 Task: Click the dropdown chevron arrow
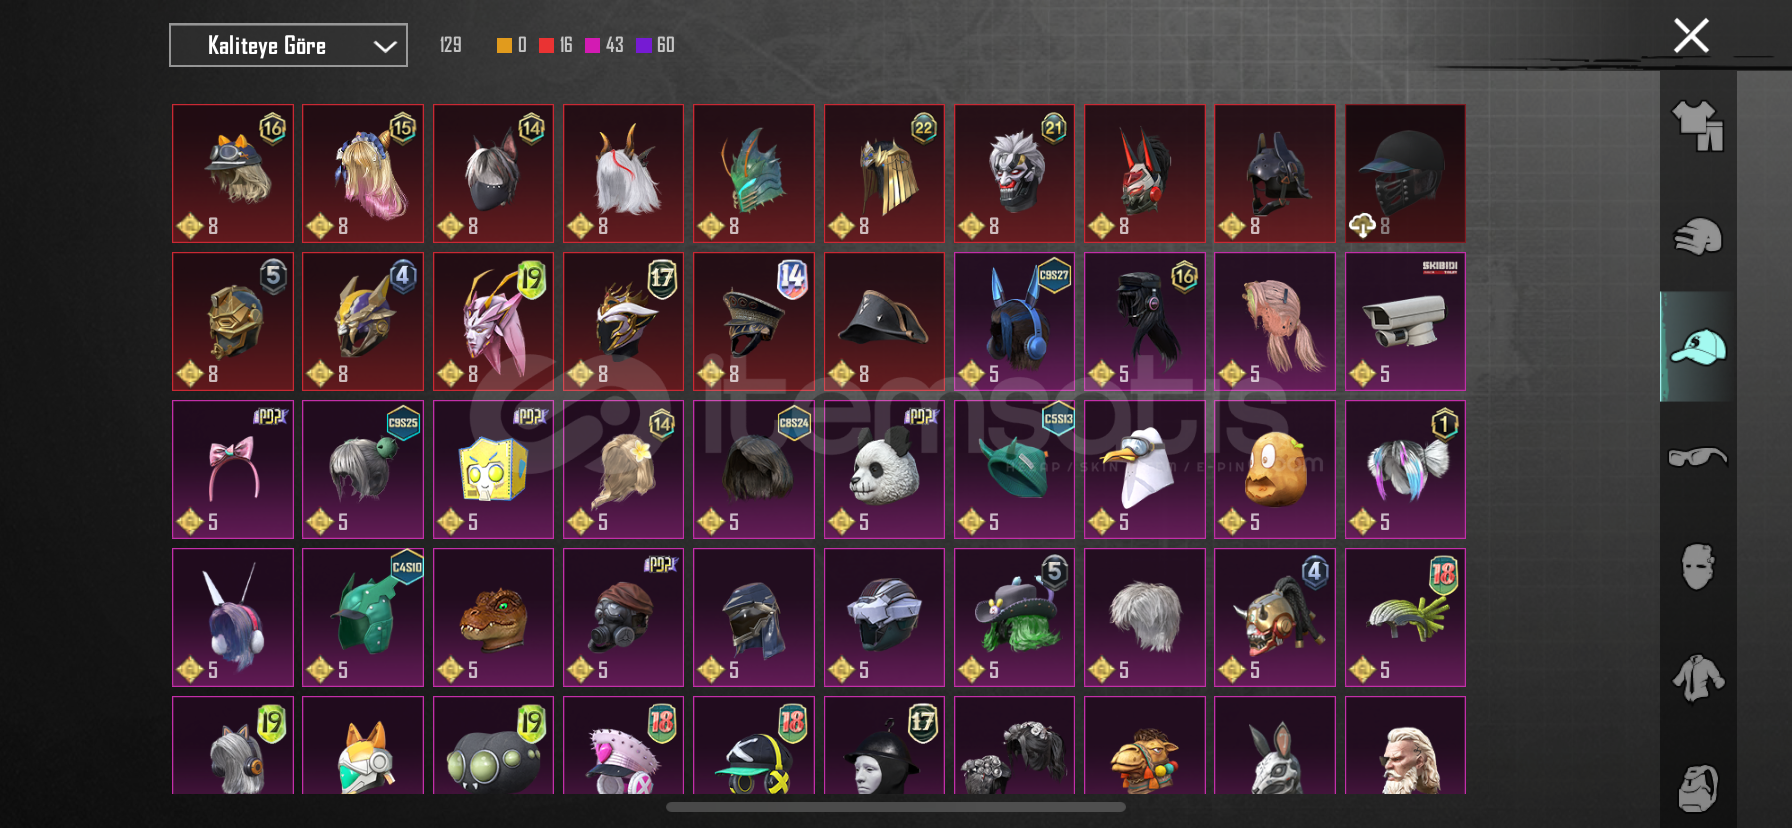click(x=385, y=46)
